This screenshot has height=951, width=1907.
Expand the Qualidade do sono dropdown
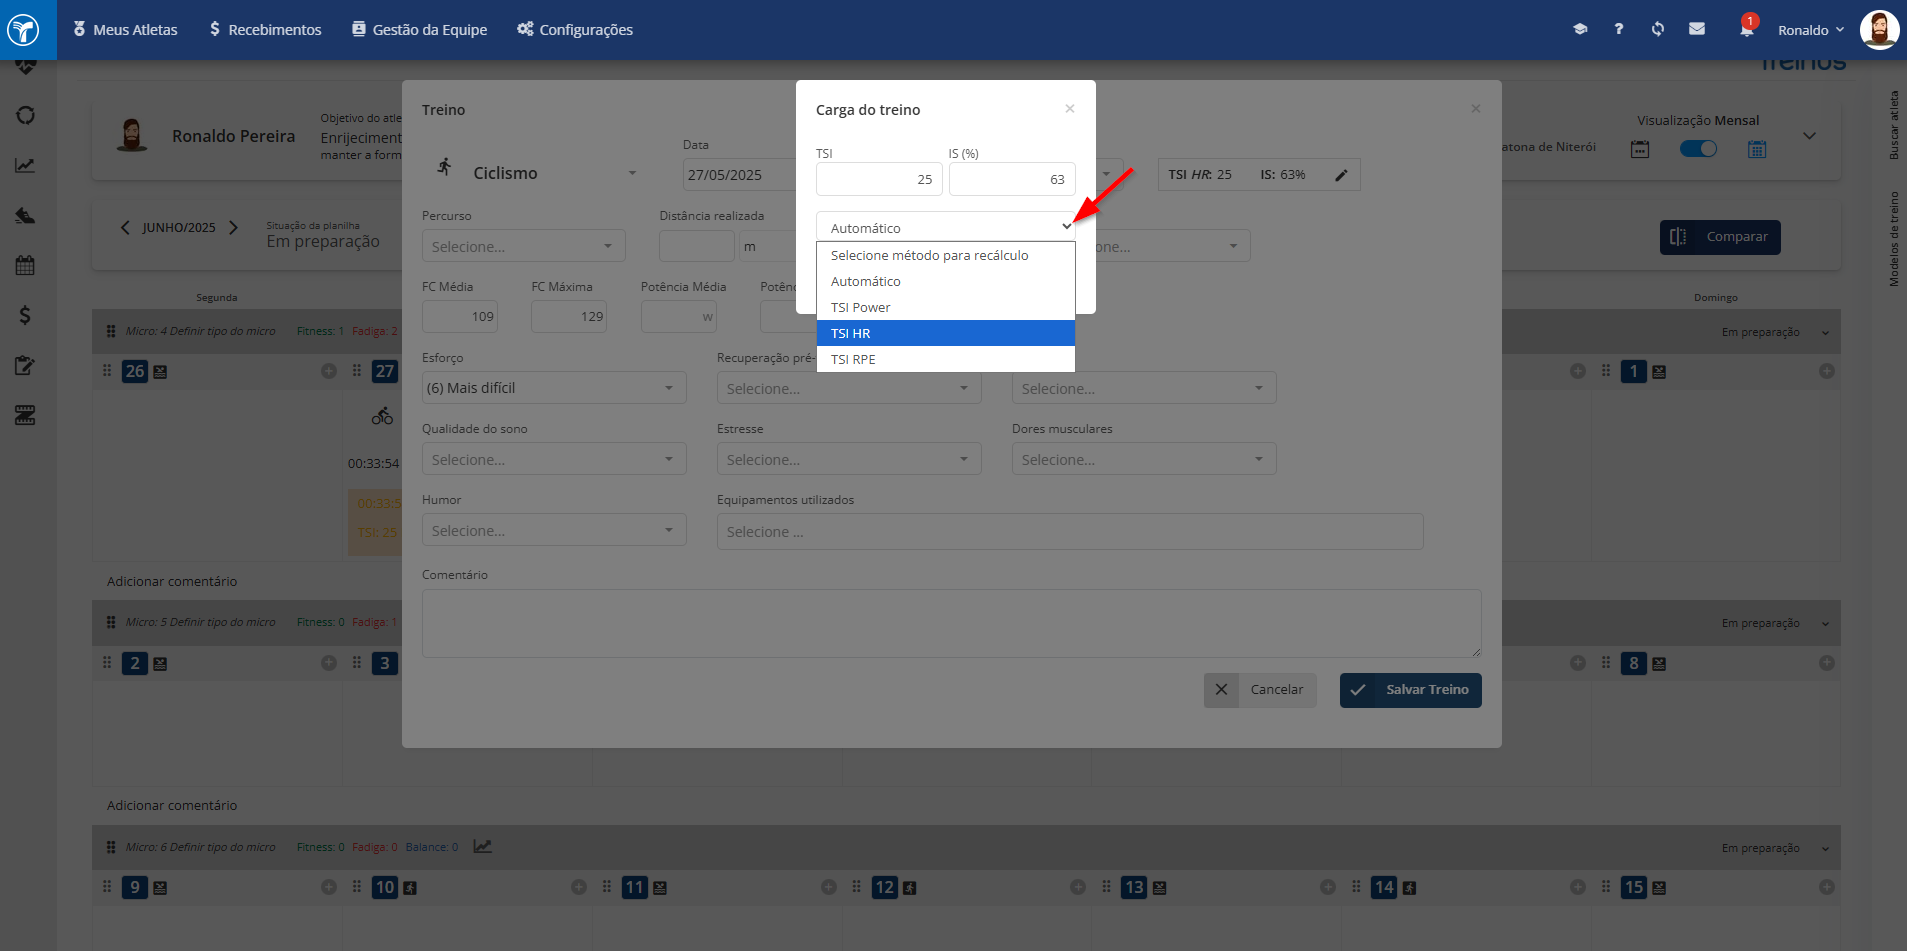click(x=554, y=459)
